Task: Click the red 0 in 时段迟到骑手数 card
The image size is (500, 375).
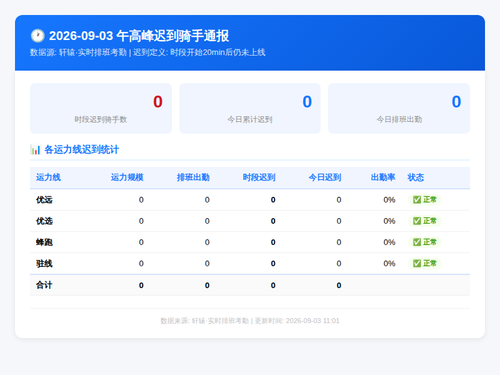Action: (158, 102)
